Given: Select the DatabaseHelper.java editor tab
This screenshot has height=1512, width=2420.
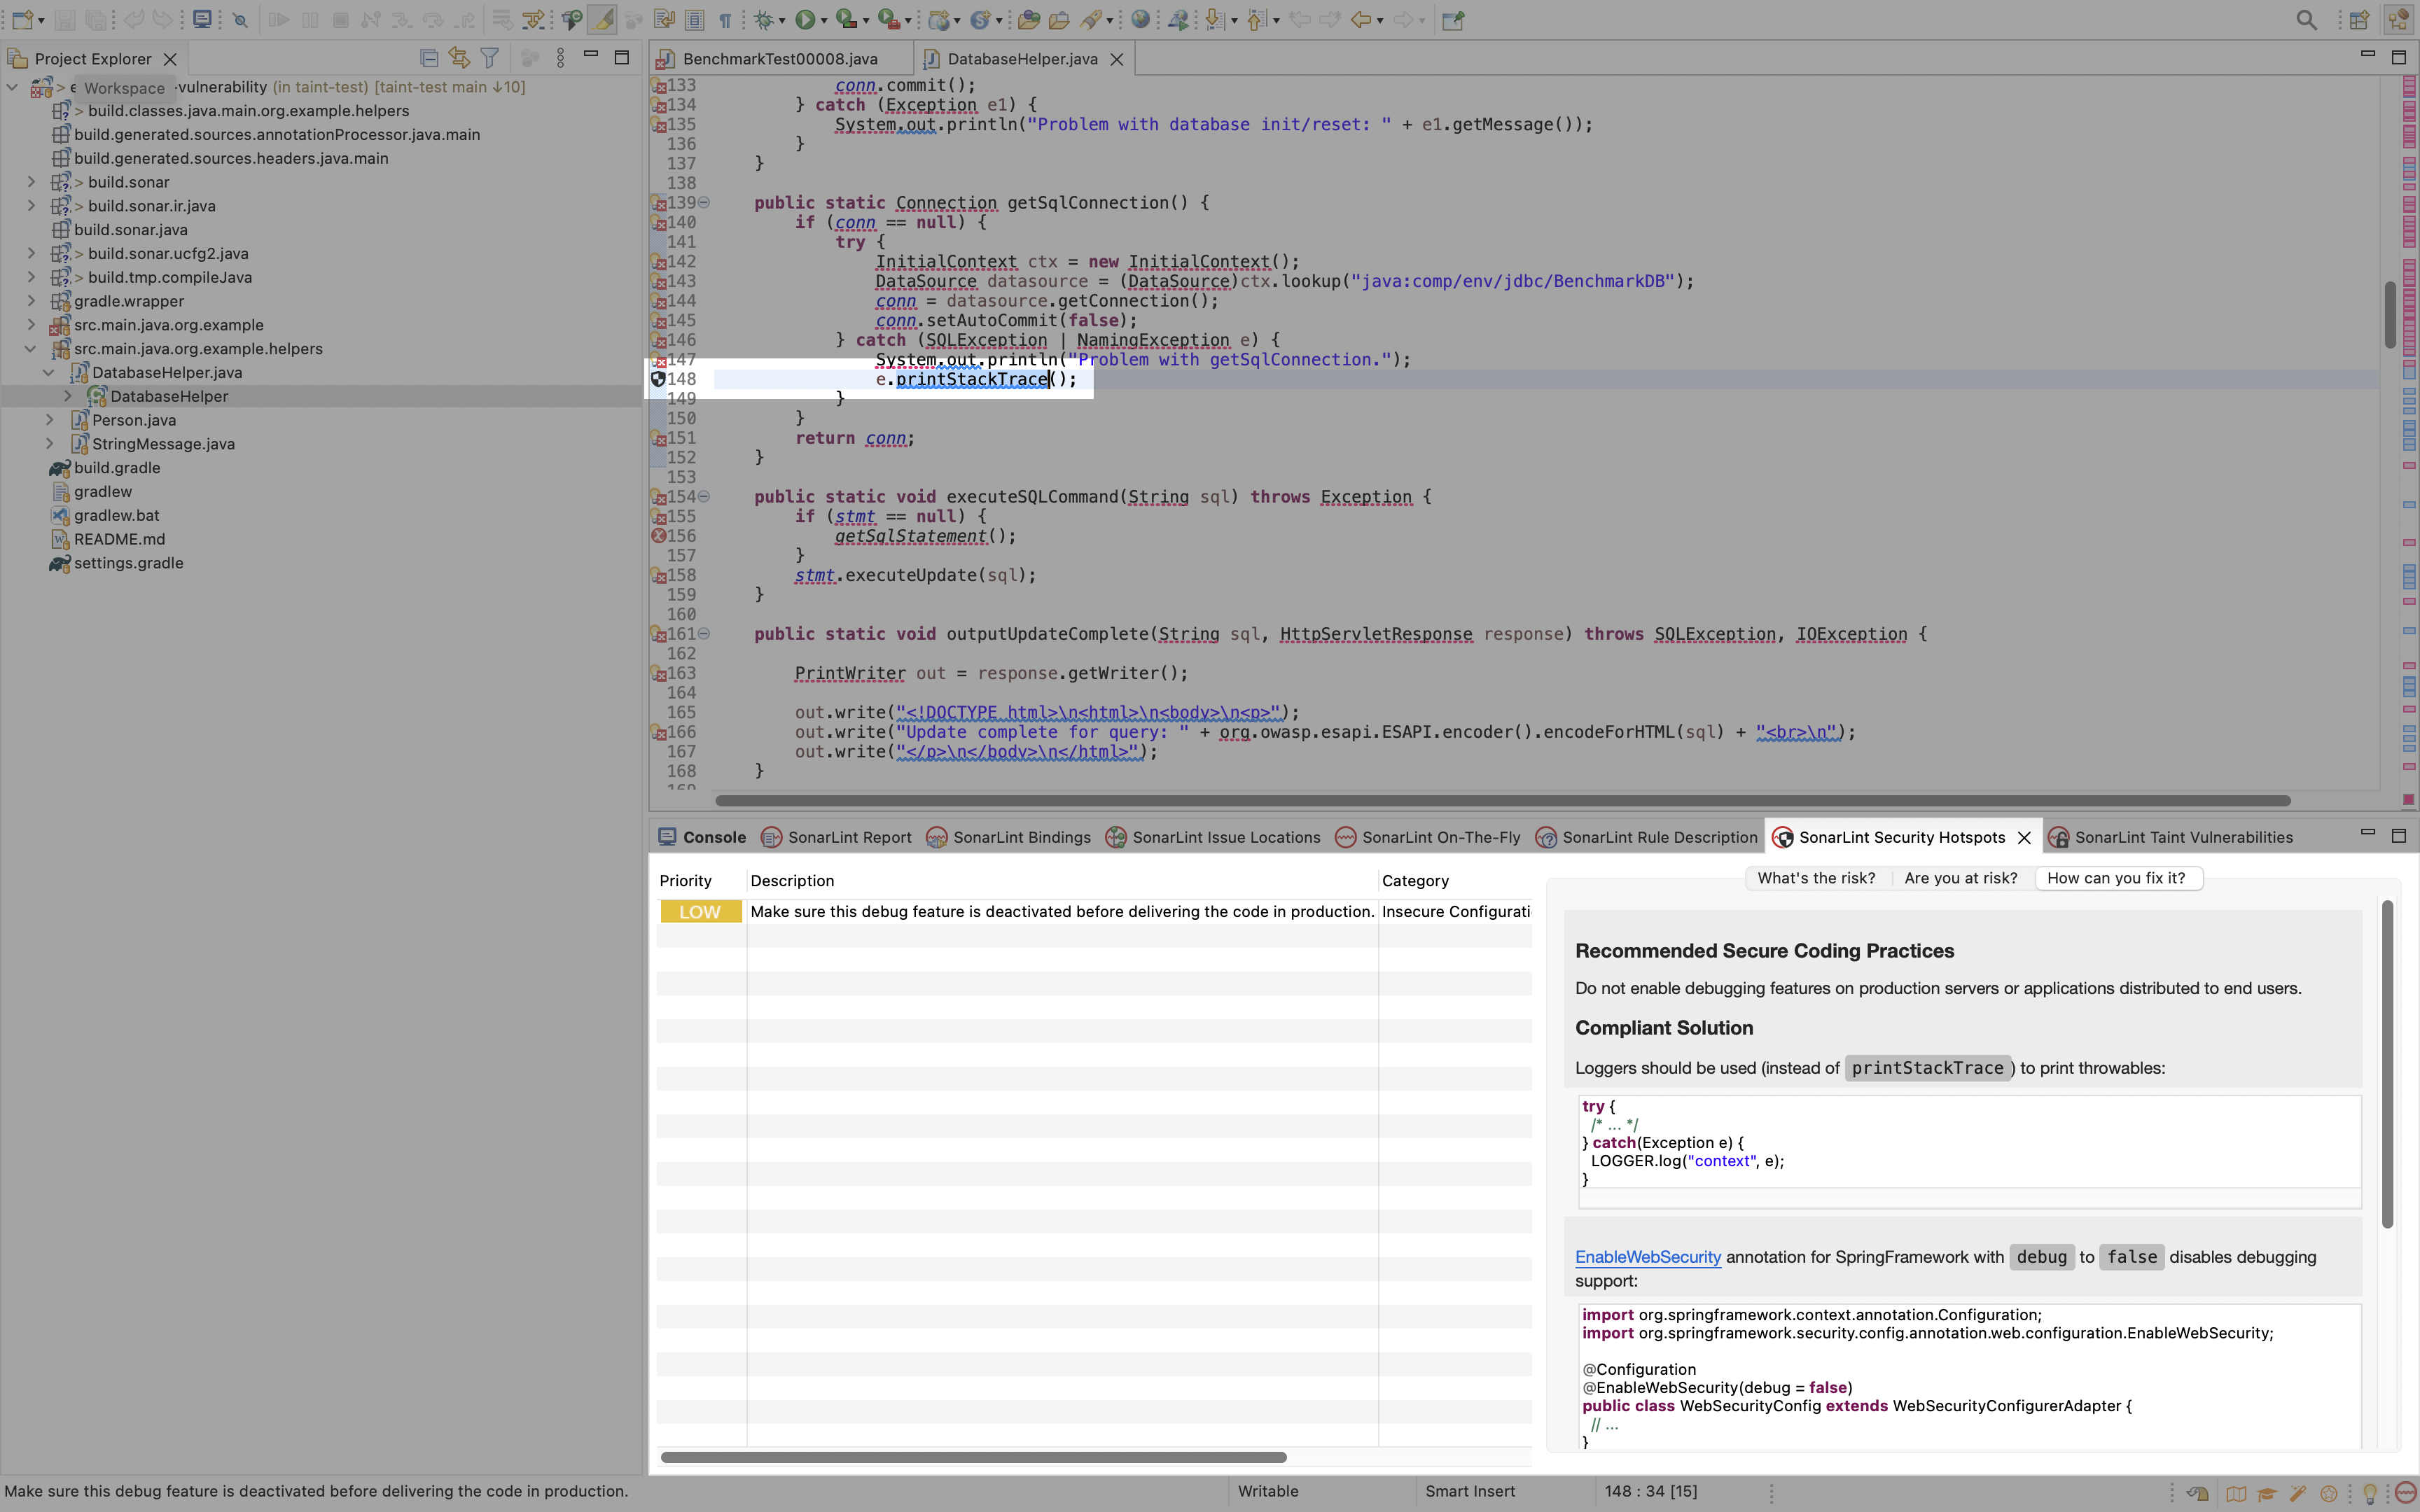Looking at the screenshot, I should [x=1022, y=59].
